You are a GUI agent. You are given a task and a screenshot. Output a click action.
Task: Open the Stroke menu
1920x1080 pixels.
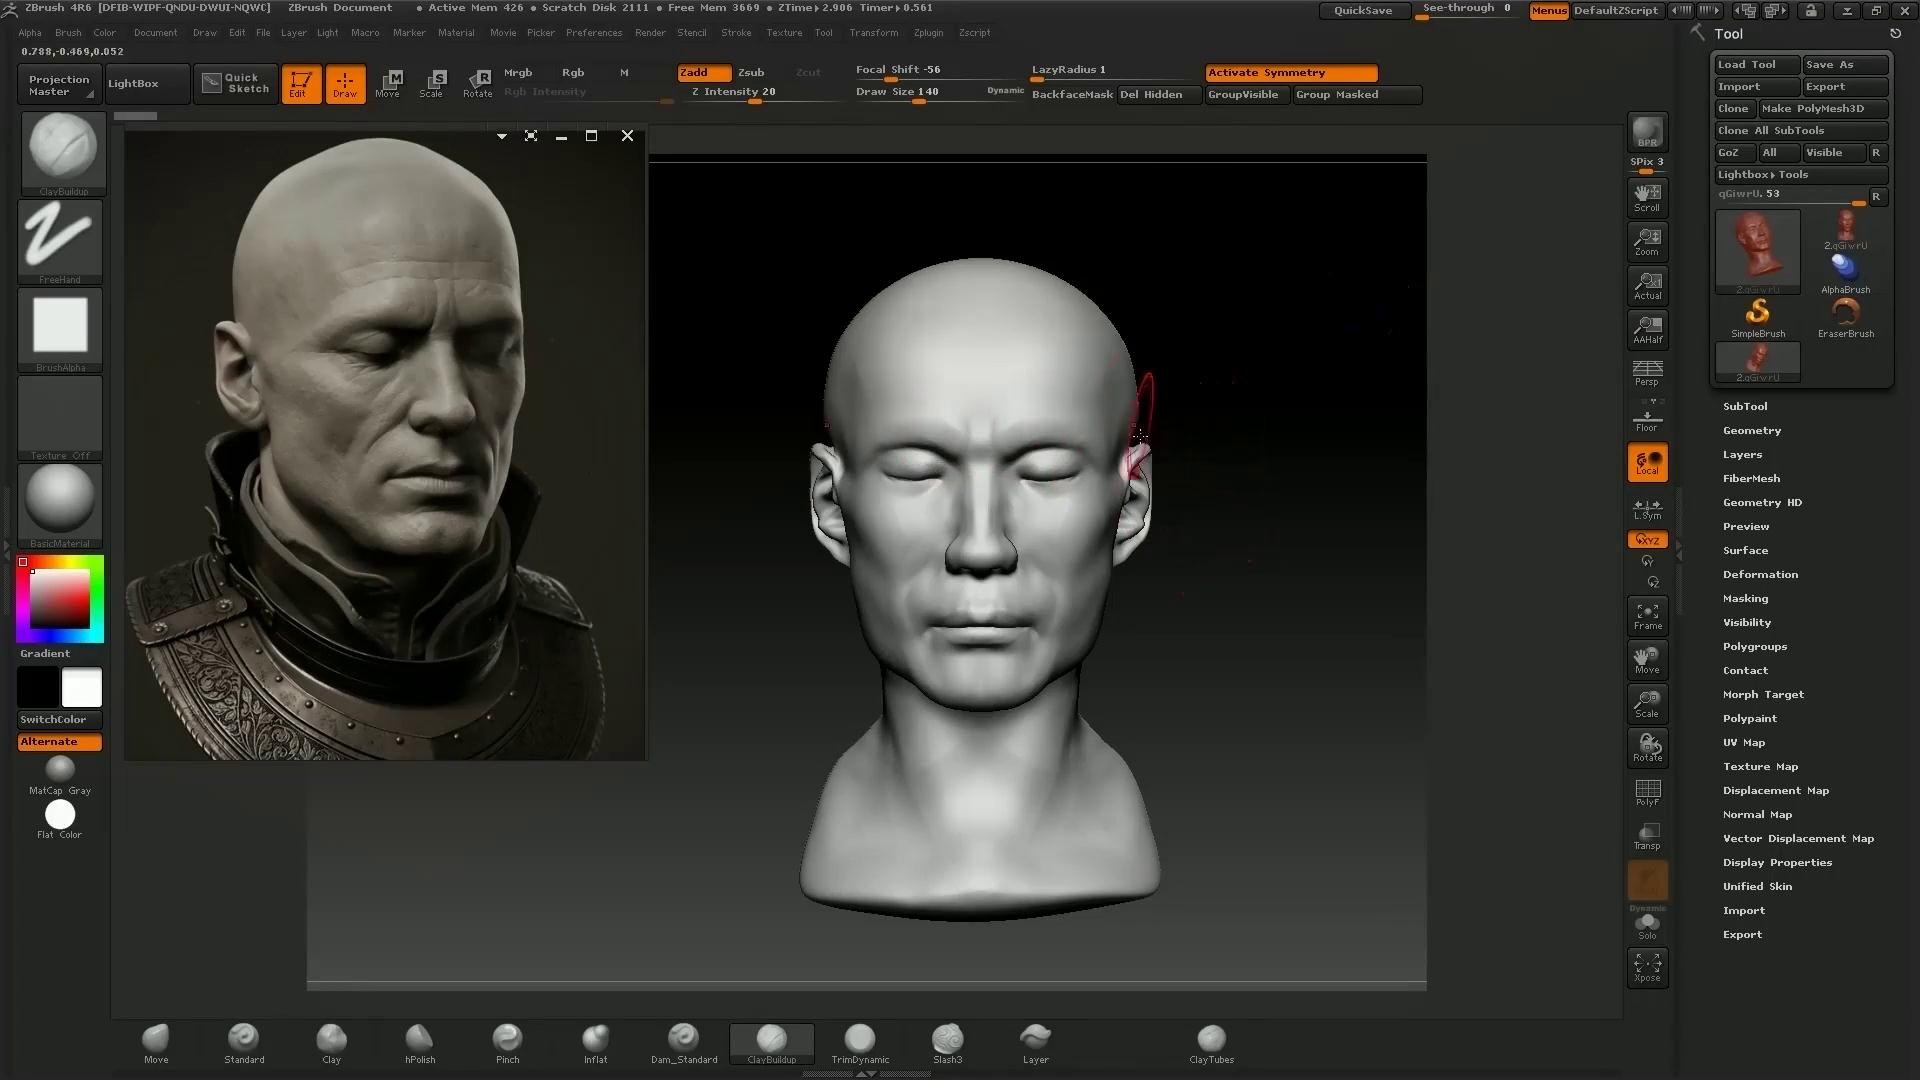(x=735, y=33)
